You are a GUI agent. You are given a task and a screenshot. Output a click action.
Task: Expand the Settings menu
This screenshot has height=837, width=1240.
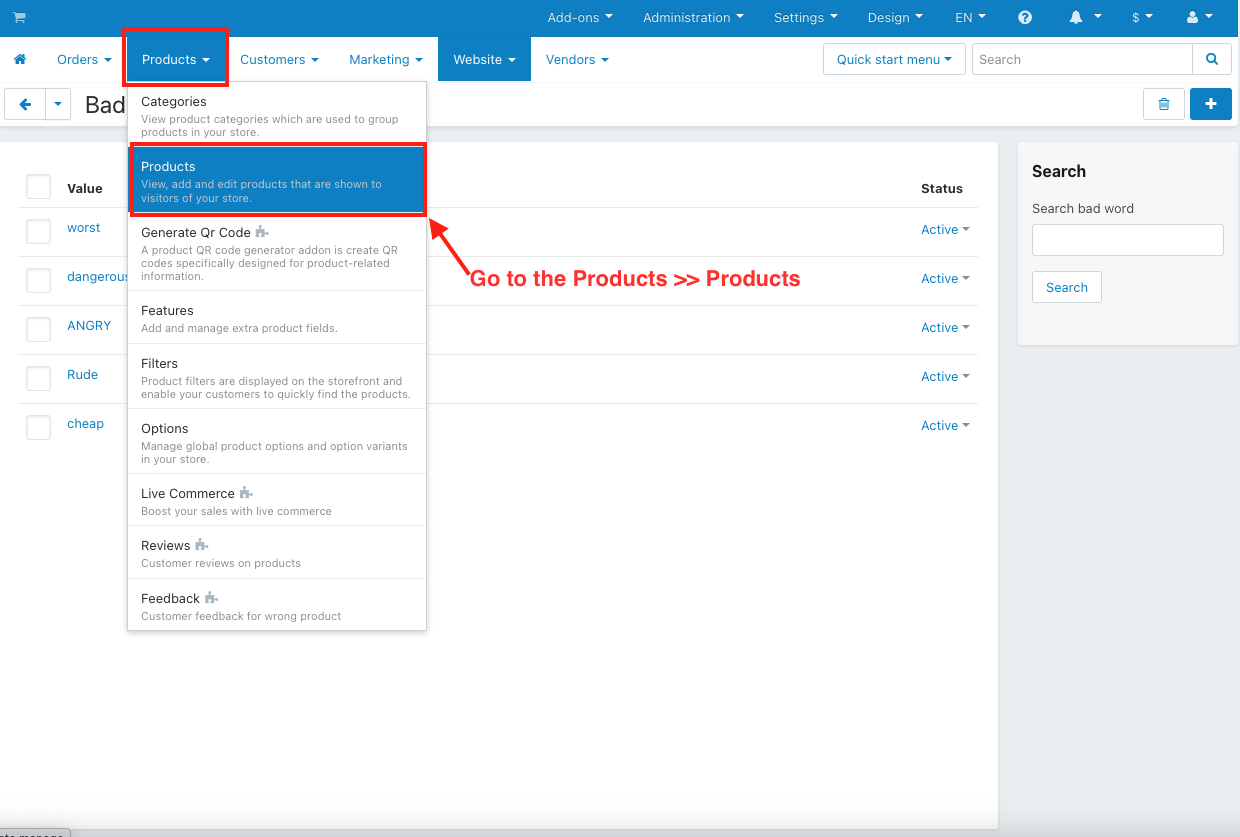point(804,18)
